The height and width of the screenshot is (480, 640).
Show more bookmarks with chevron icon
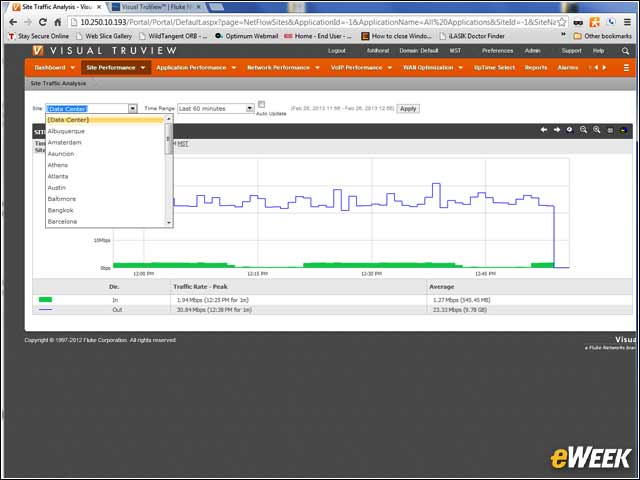pos(564,35)
